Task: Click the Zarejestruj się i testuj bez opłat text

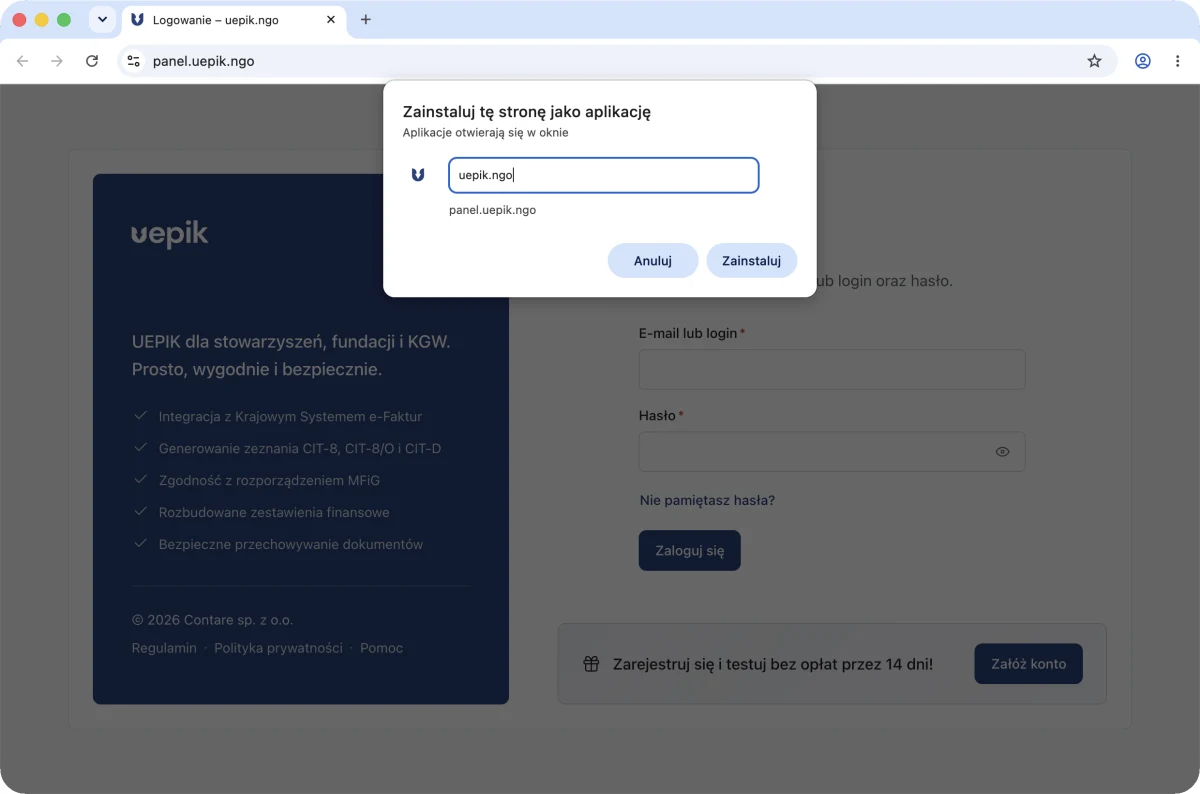Action: coord(773,664)
